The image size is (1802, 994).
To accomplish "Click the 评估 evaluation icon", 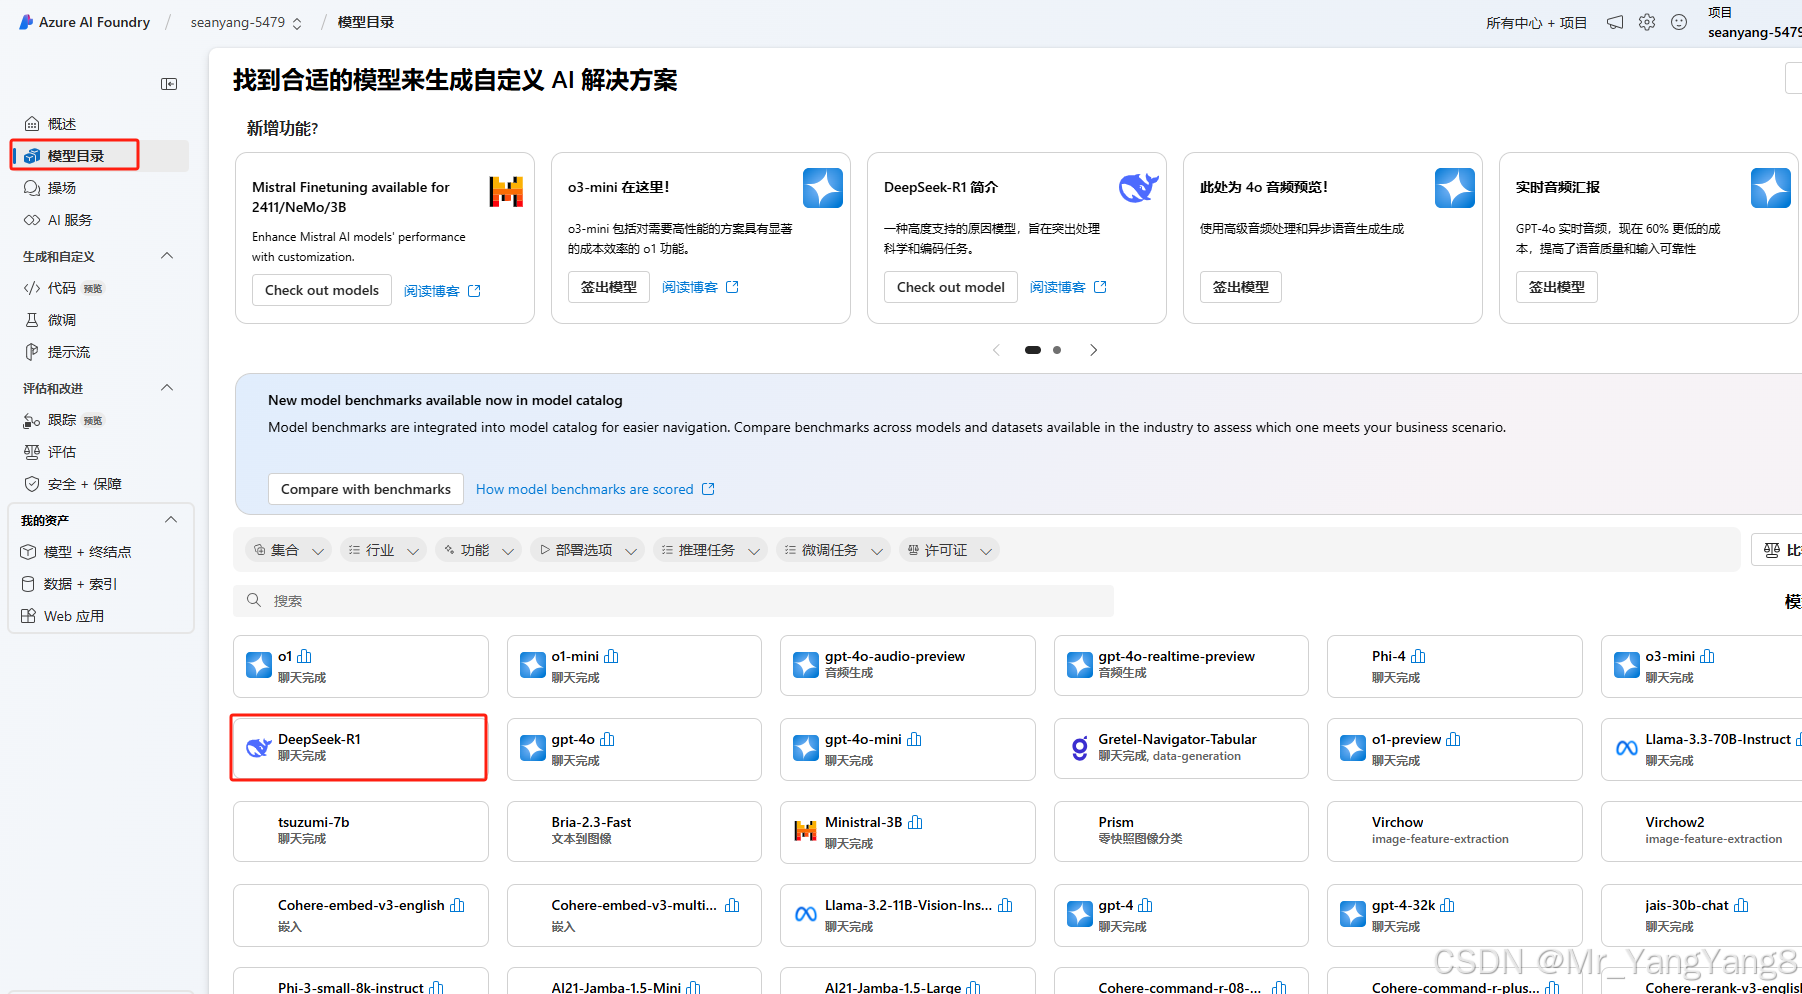I will 32,452.
